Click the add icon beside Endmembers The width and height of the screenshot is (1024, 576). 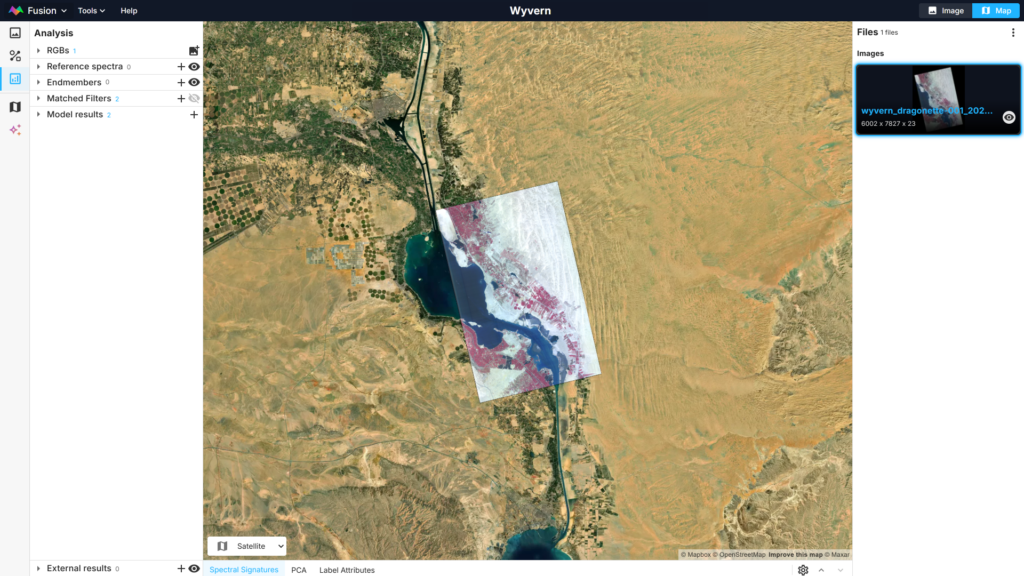(181, 82)
